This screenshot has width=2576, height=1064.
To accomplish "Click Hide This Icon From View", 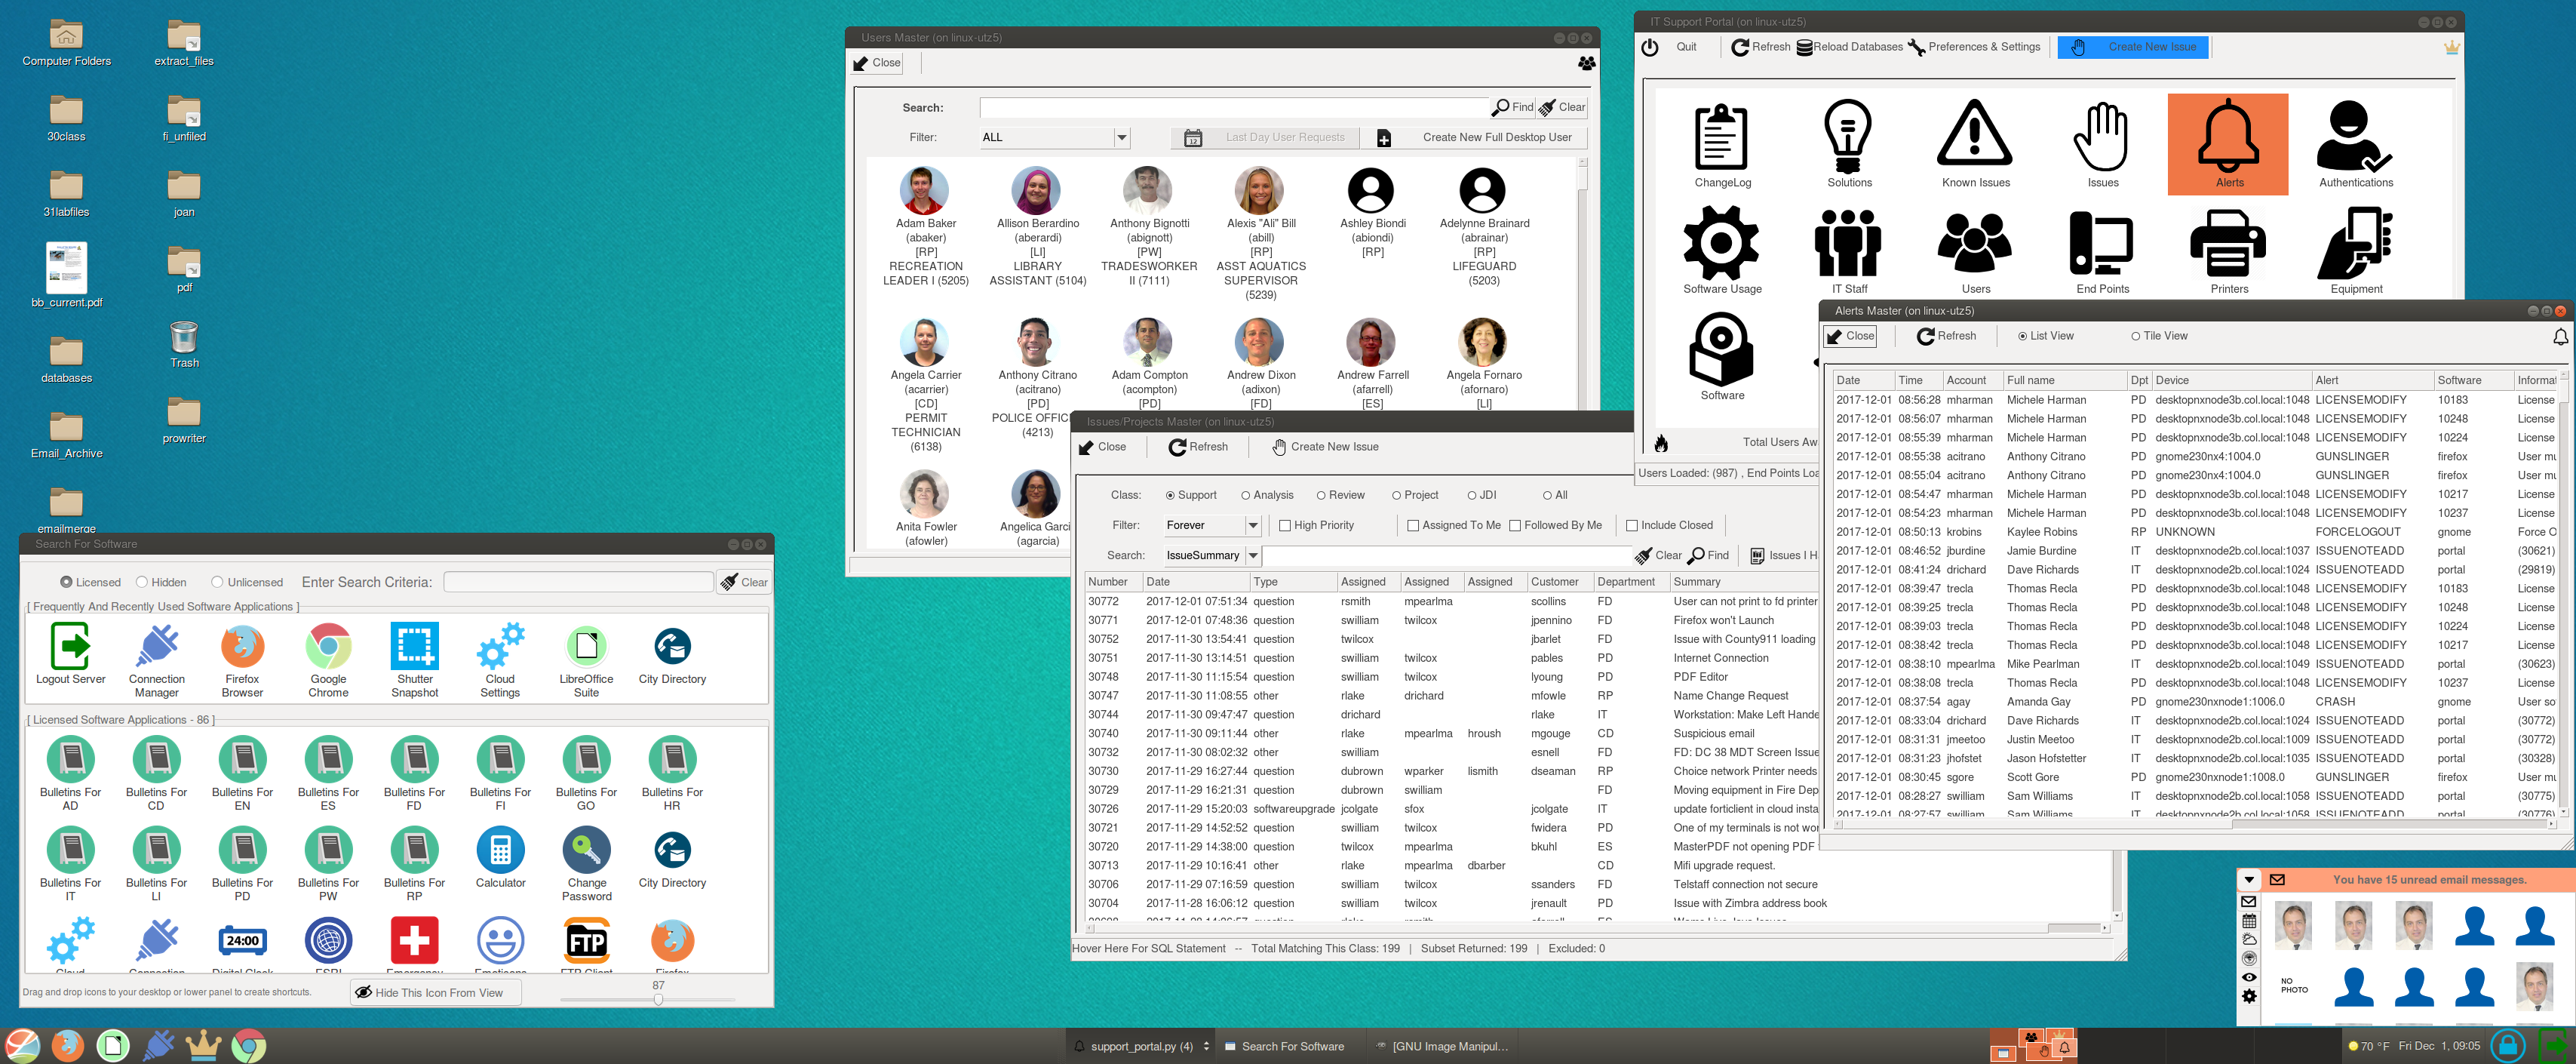I will [x=436, y=993].
